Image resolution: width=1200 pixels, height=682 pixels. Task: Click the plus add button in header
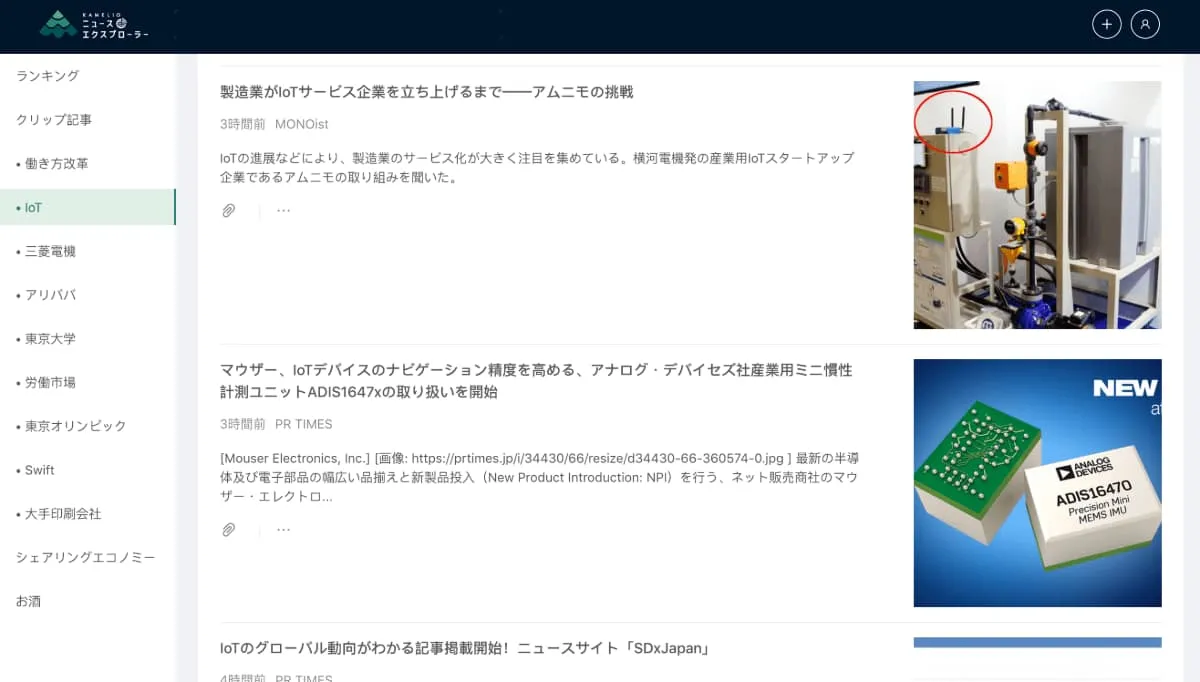coord(1106,25)
